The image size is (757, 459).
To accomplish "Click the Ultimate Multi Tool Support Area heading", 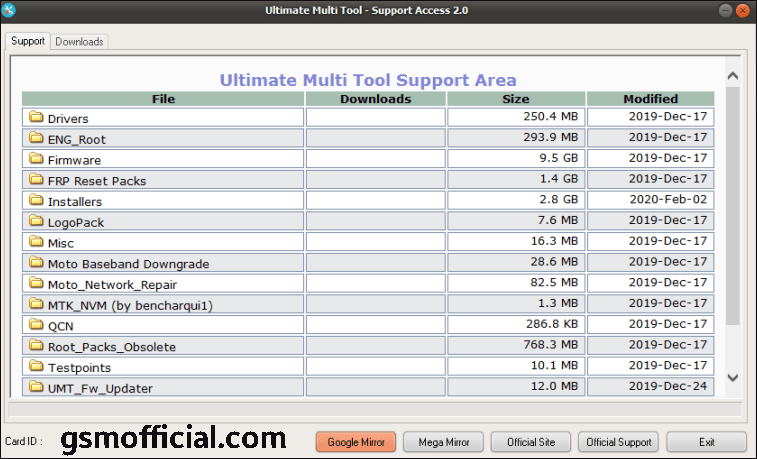I will point(368,80).
